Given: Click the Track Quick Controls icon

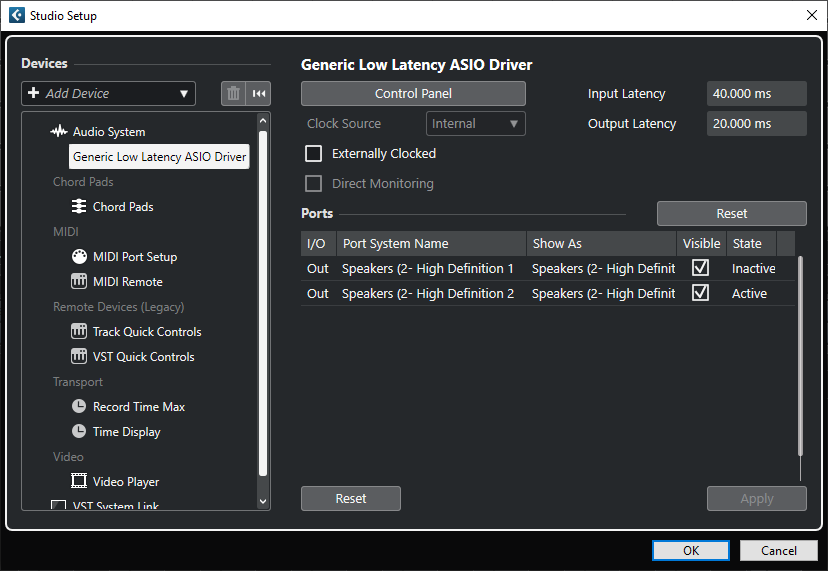Looking at the screenshot, I should click(79, 331).
